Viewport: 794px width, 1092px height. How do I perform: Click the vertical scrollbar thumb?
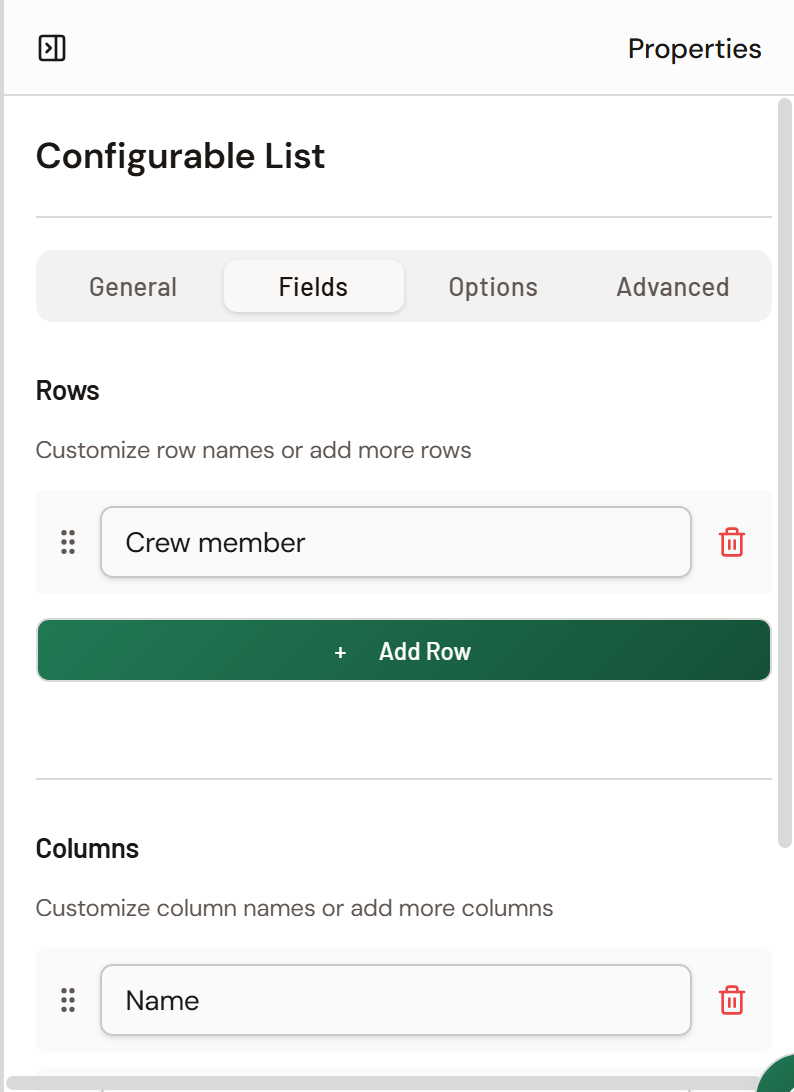785,473
